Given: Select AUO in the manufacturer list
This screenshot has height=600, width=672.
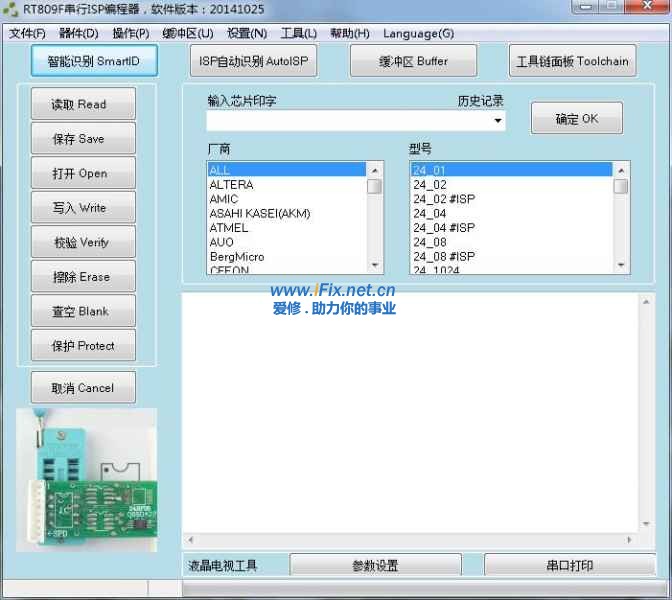Looking at the screenshot, I should coord(286,242).
